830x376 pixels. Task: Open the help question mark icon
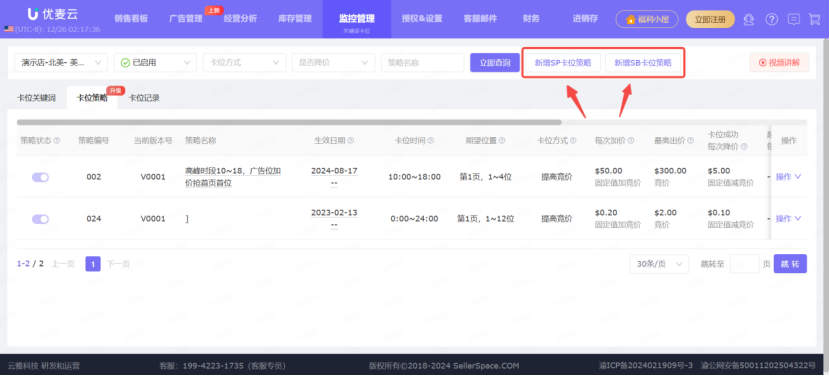[x=772, y=20]
